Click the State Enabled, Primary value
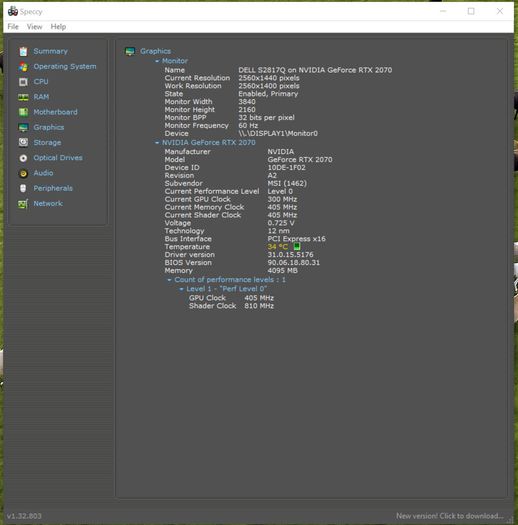 [x=268, y=94]
